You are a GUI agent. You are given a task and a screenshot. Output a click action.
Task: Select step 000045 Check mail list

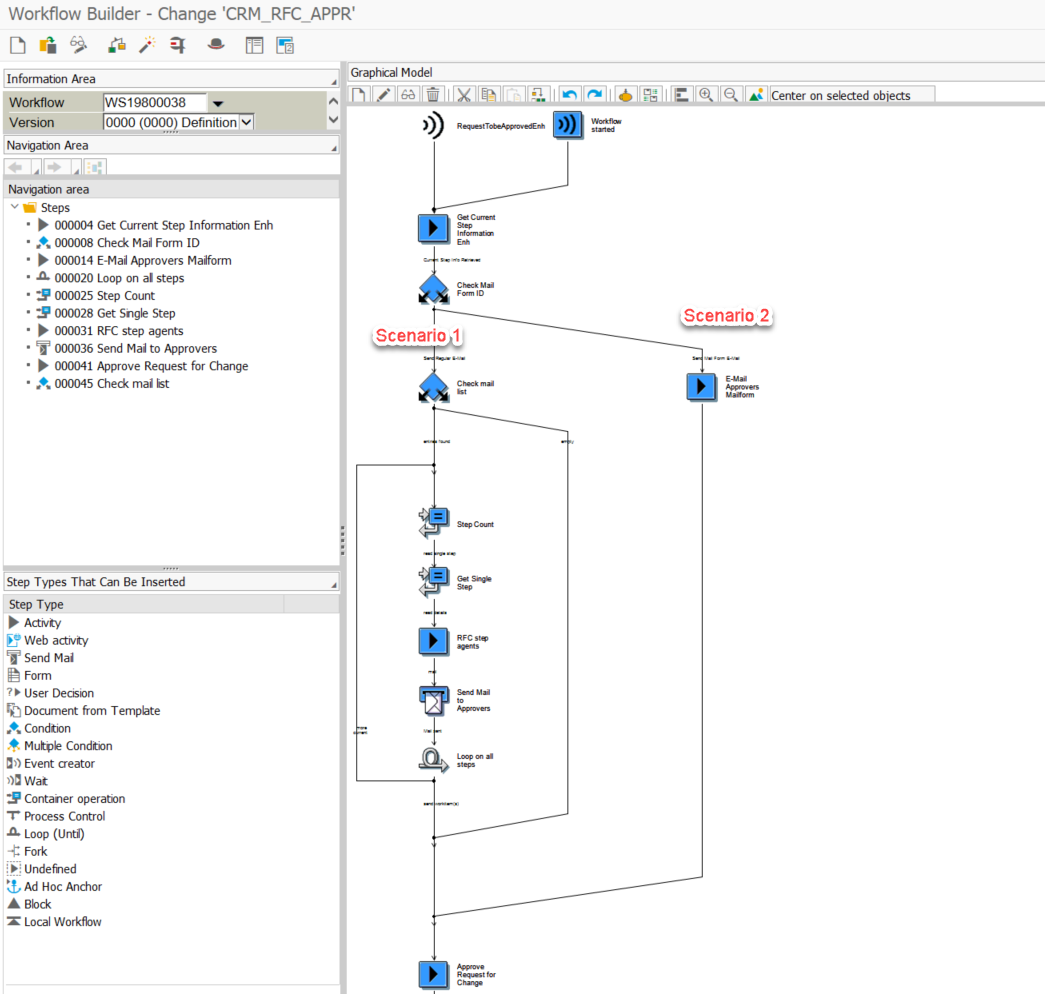111,383
